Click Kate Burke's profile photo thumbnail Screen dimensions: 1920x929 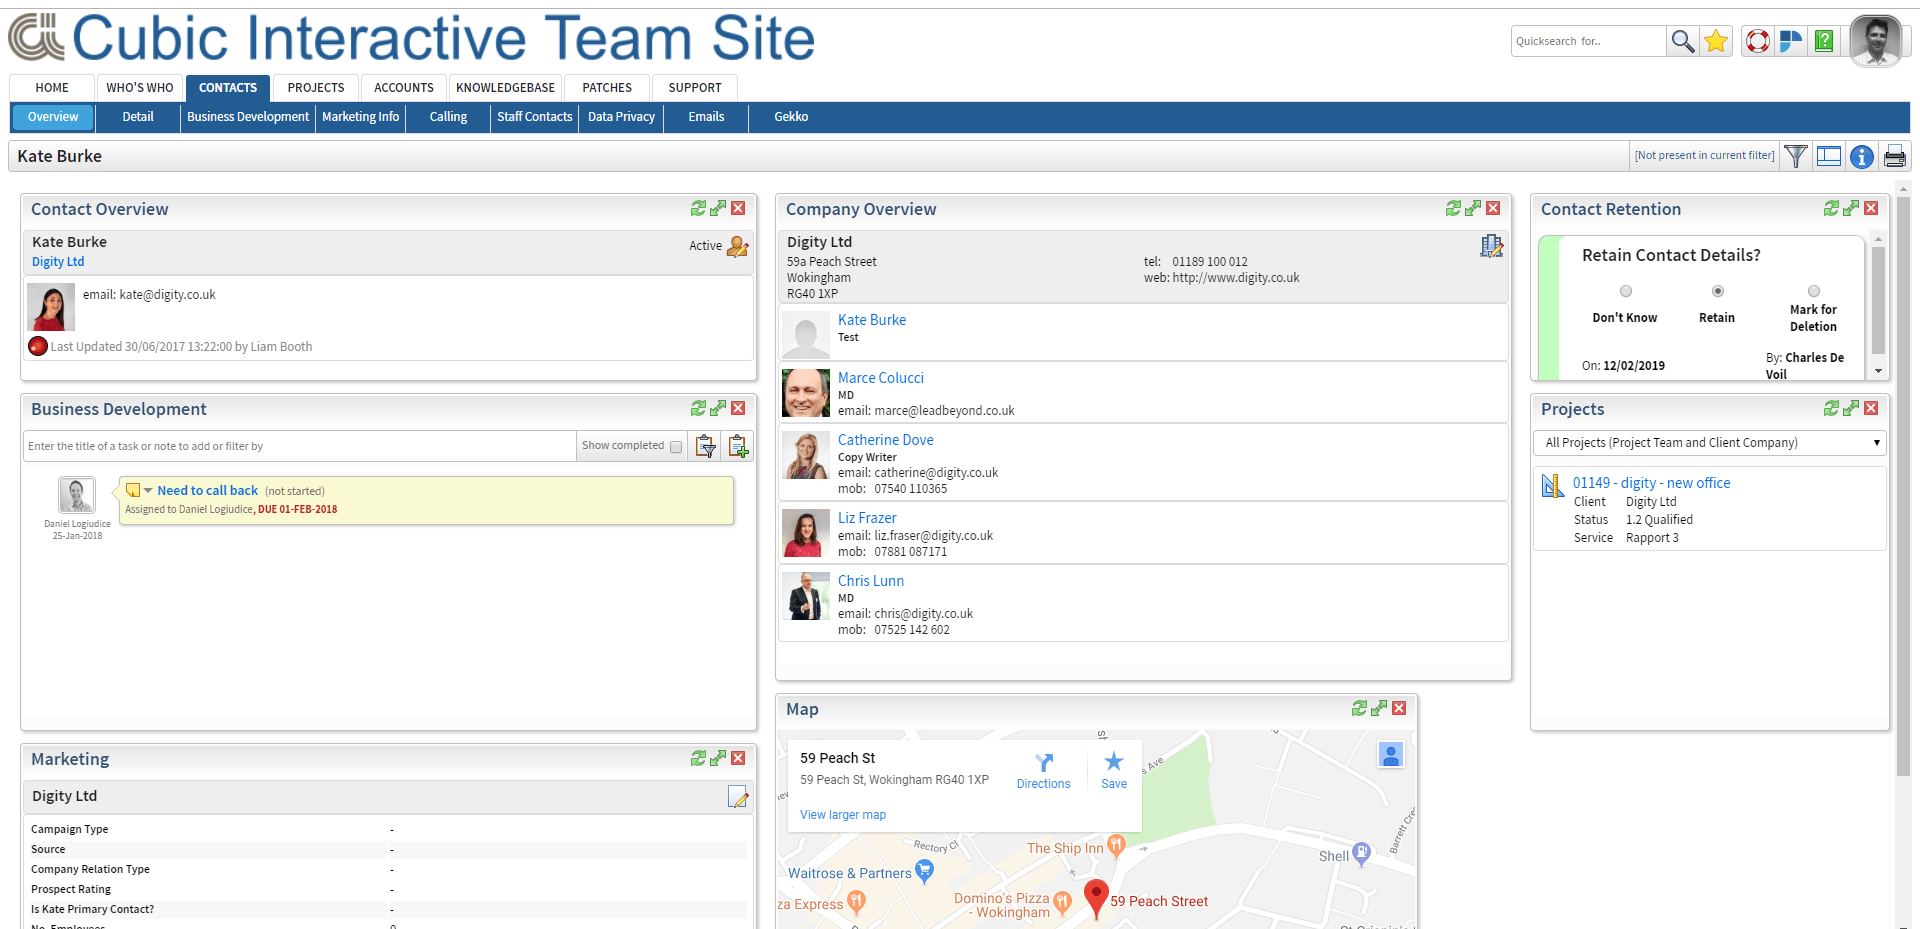(x=51, y=307)
